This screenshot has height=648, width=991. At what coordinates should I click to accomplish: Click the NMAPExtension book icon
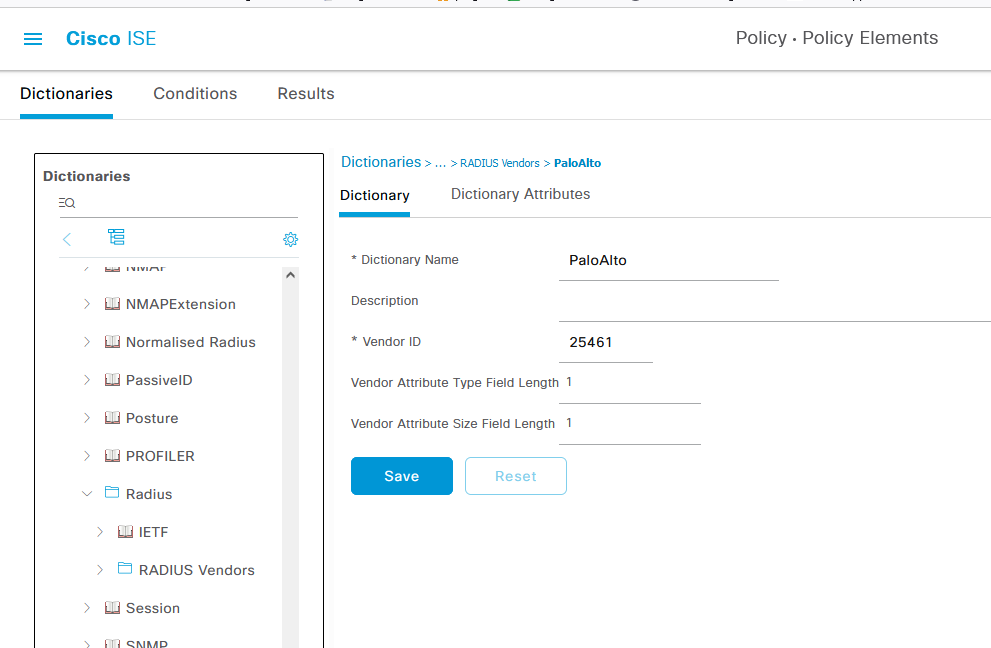(112, 303)
